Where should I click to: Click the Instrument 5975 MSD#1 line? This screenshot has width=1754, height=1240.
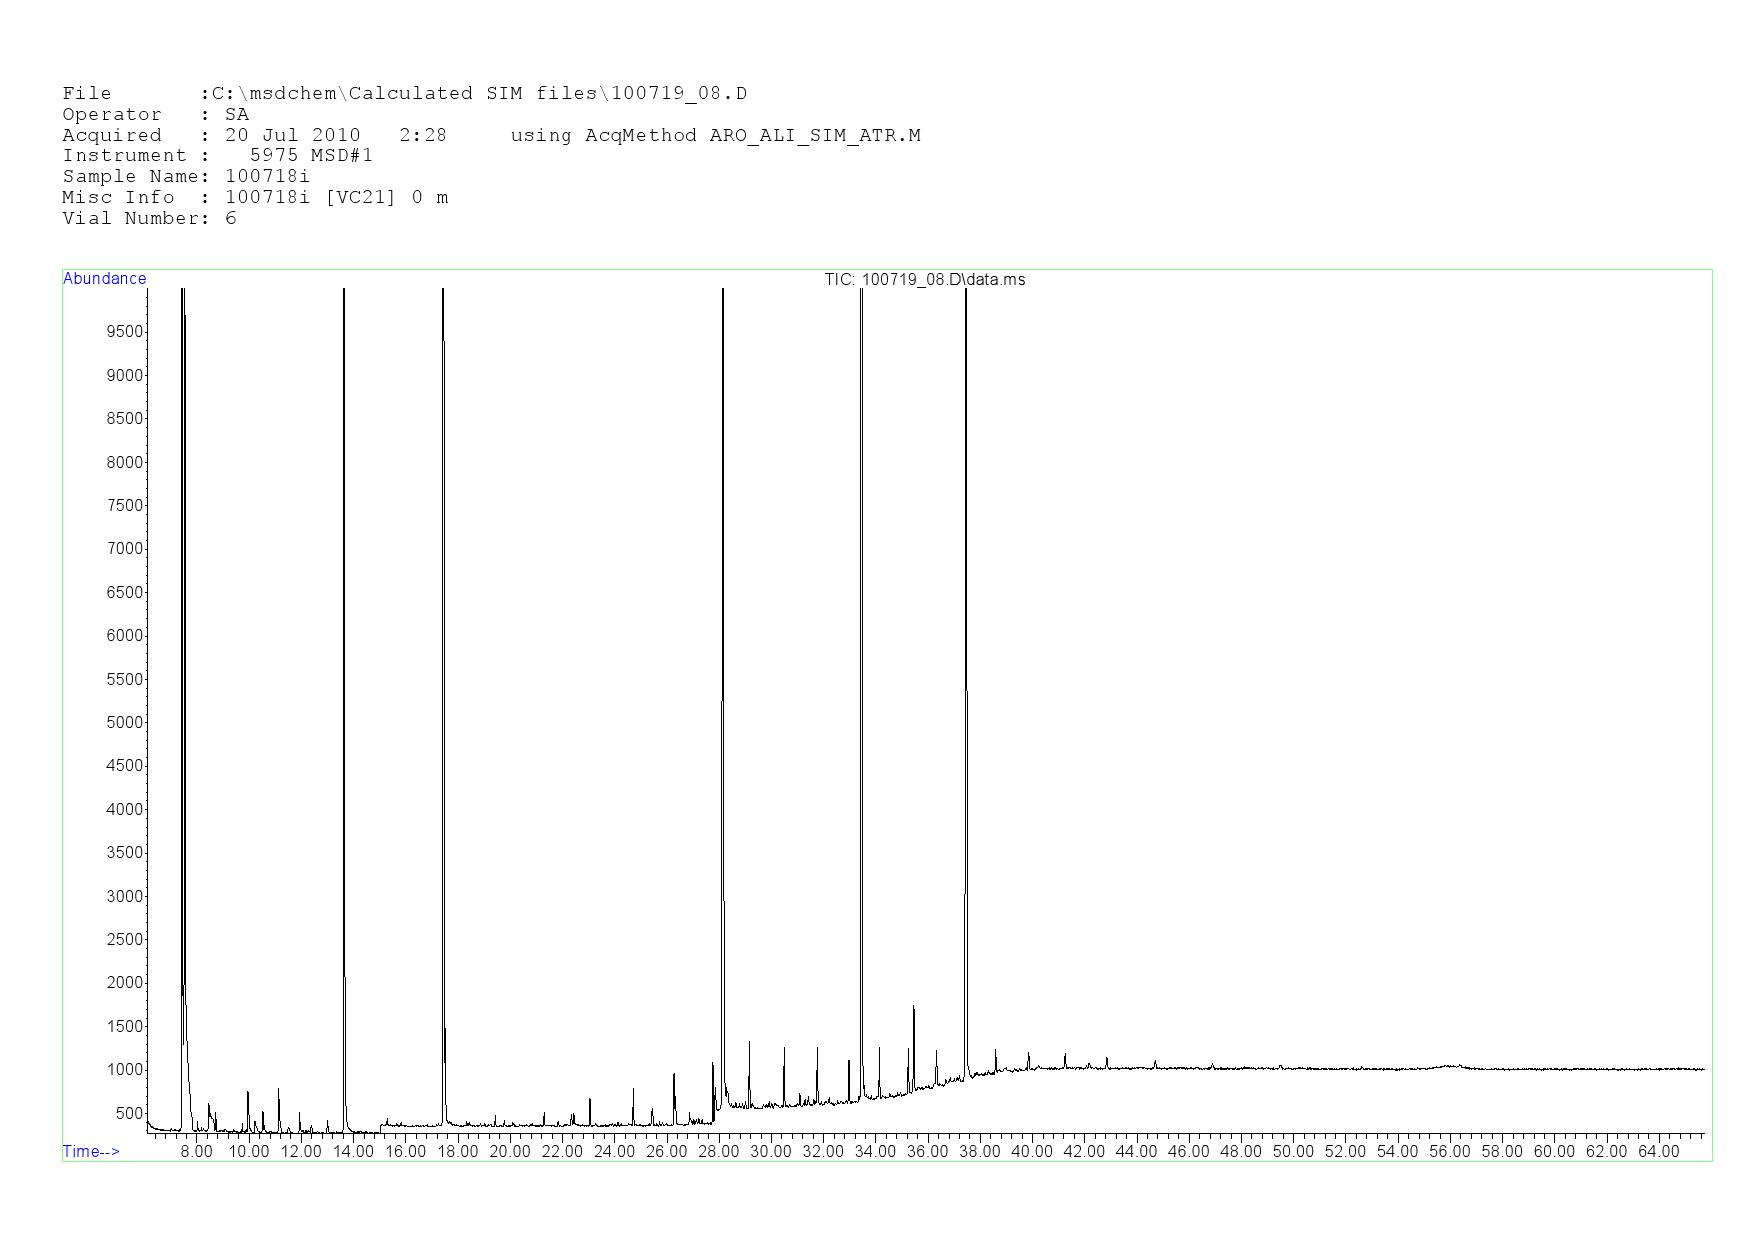pyautogui.click(x=217, y=155)
